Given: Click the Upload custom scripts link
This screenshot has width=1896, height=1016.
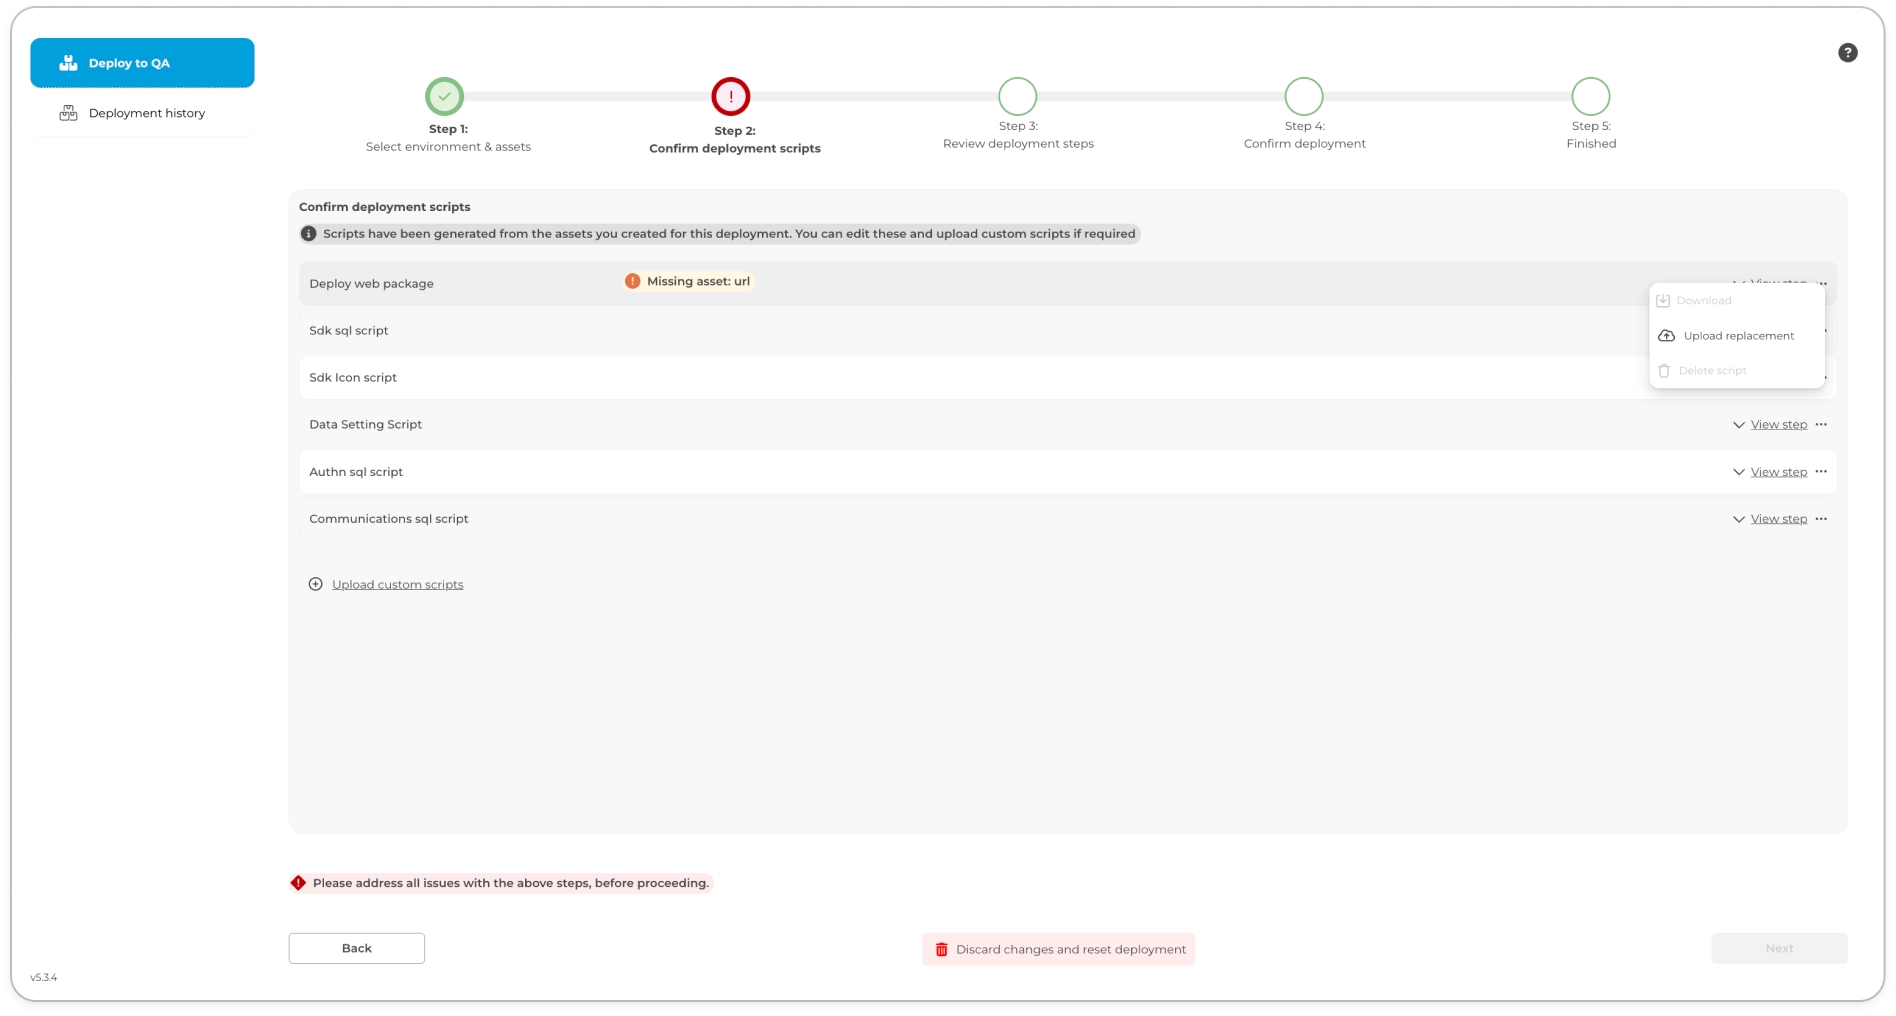Looking at the screenshot, I should [x=397, y=585].
